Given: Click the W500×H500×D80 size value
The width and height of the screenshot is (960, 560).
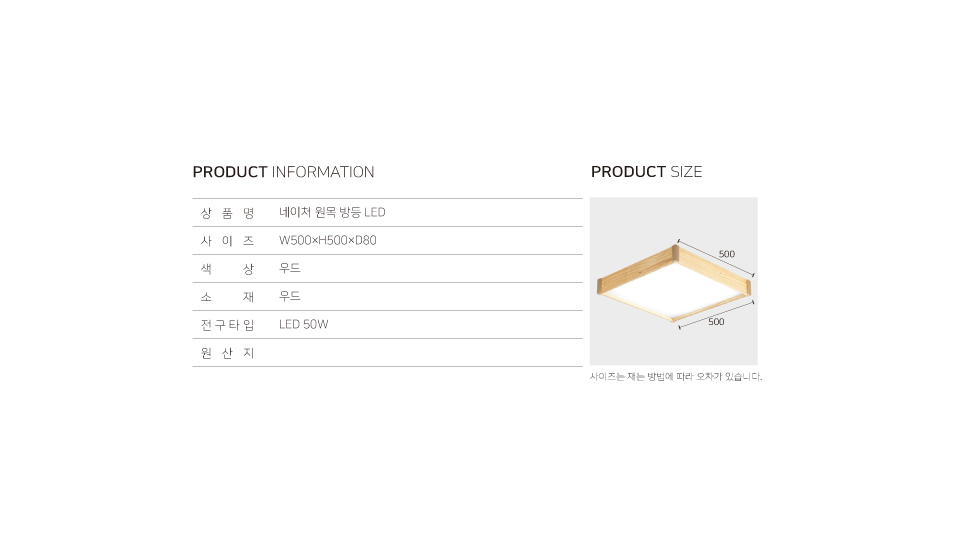Looking at the screenshot, I should (x=327, y=241).
